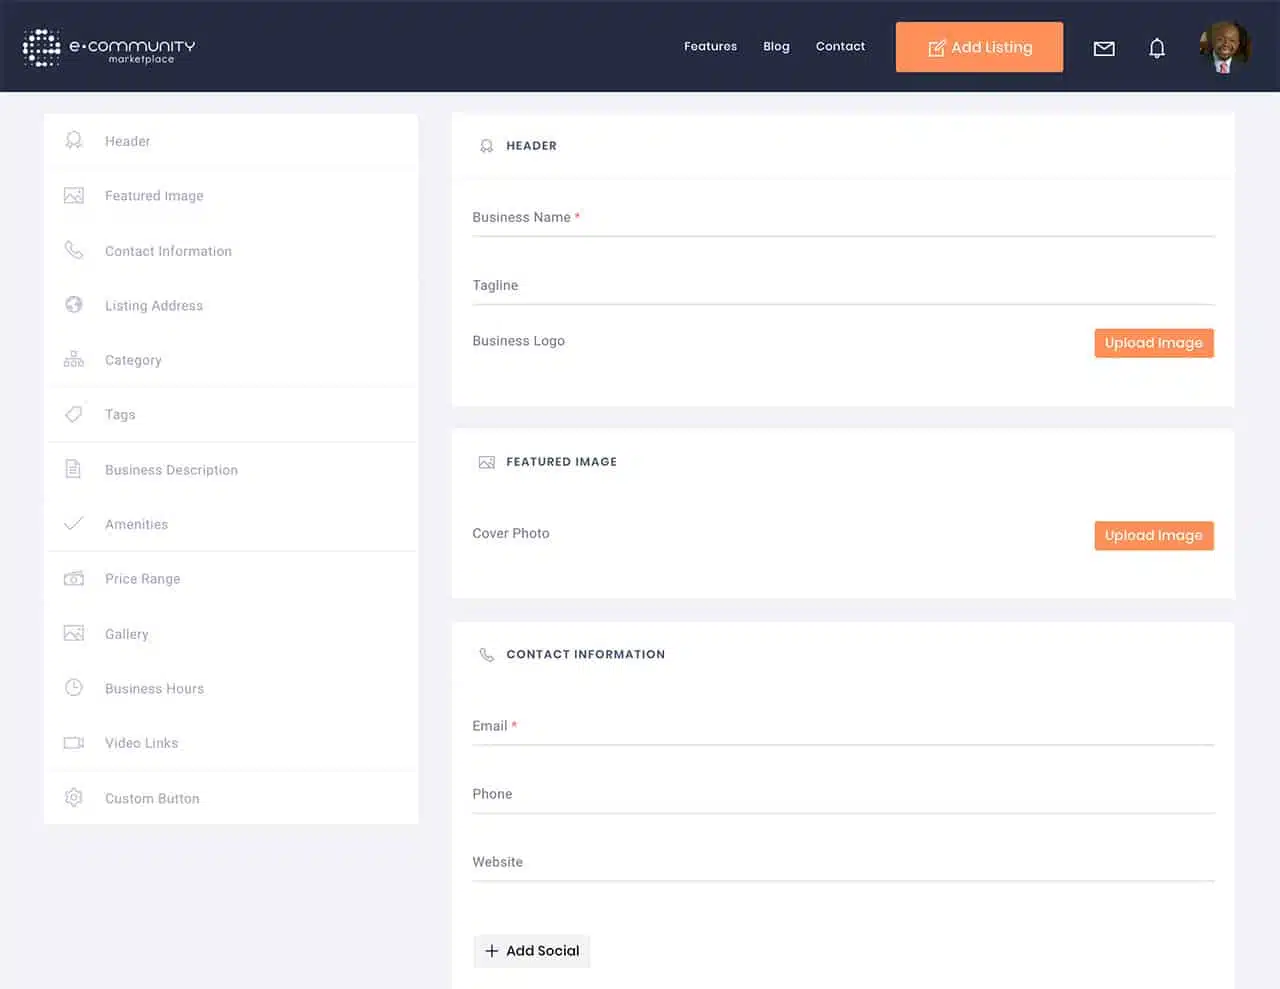Upload image for Business Logo
Image resolution: width=1280 pixels, height=989 pixels.
pos(1153,343)
